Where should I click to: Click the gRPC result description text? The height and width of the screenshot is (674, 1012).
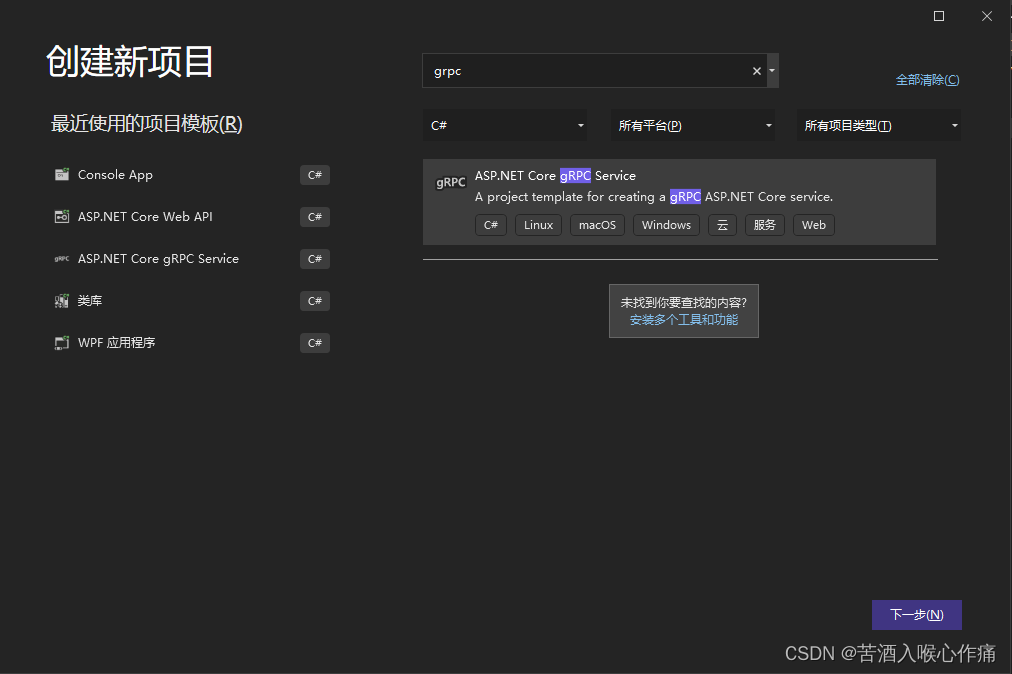click(x=654, y=197)
